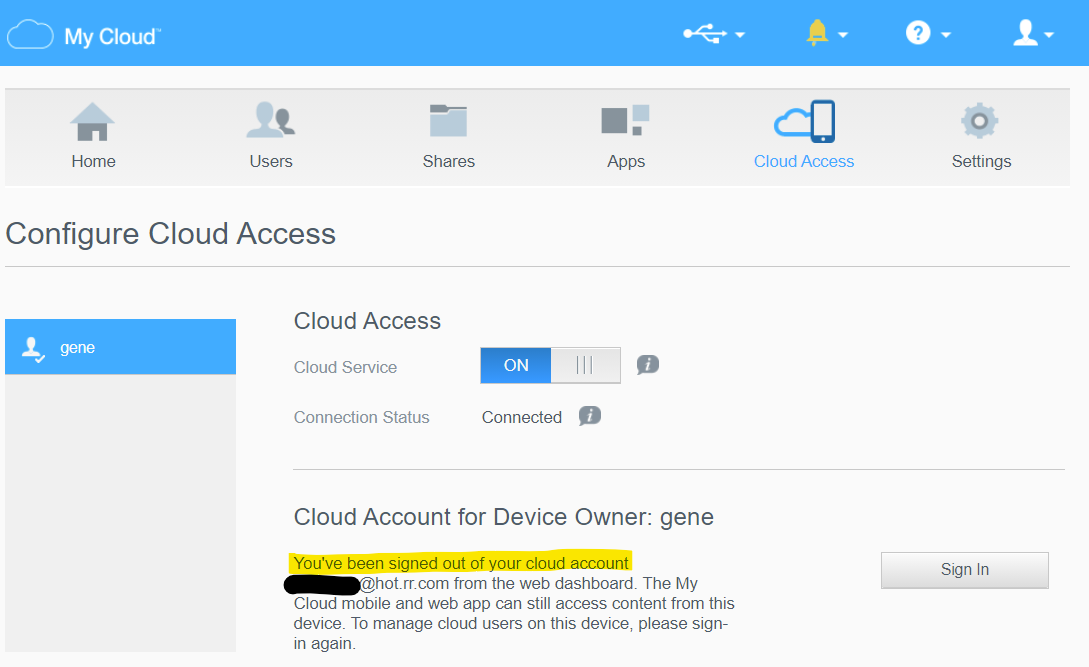
Task: Click the Connected status text
Action: point(522,418)
